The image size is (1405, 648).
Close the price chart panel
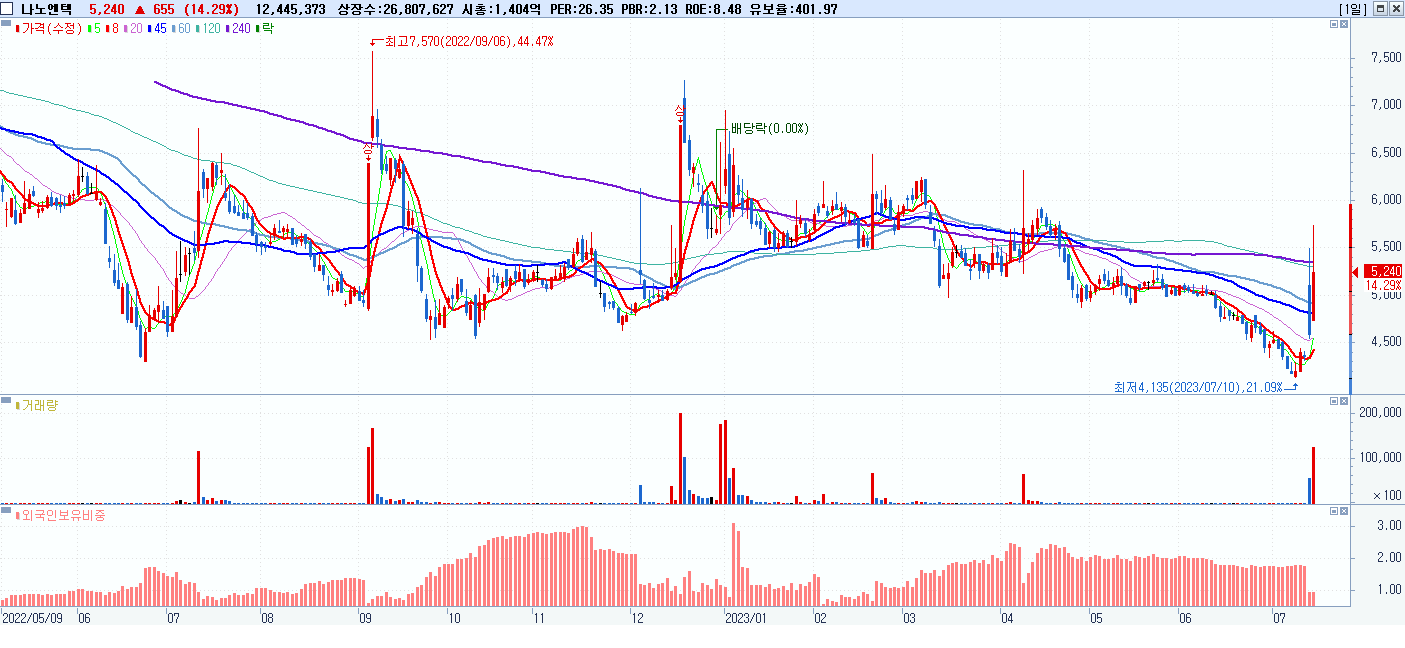1342,26
